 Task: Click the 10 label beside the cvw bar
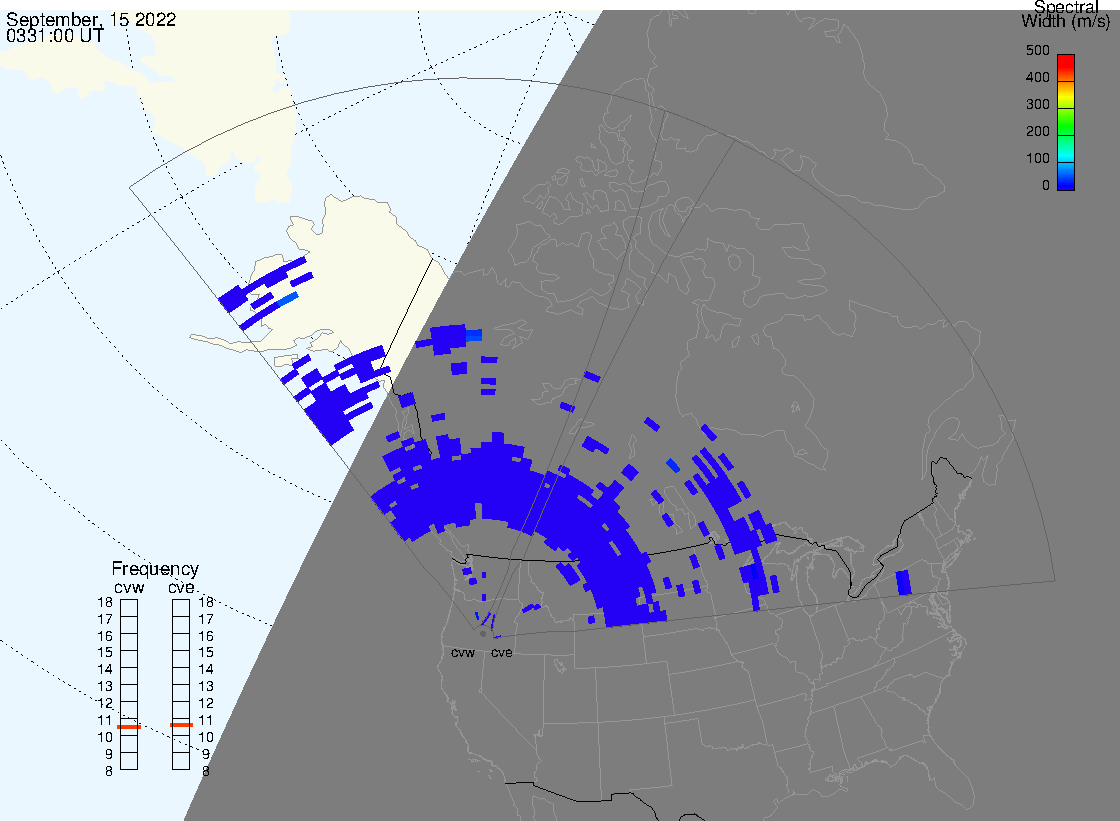[105, 737]
